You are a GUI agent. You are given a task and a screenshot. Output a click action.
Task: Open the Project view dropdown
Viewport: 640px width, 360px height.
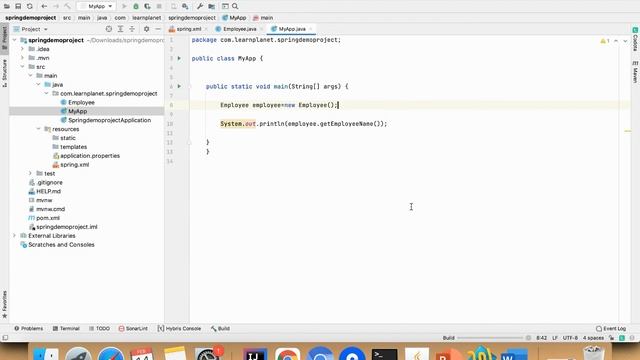pyautogui.click(x=31, y=29)
